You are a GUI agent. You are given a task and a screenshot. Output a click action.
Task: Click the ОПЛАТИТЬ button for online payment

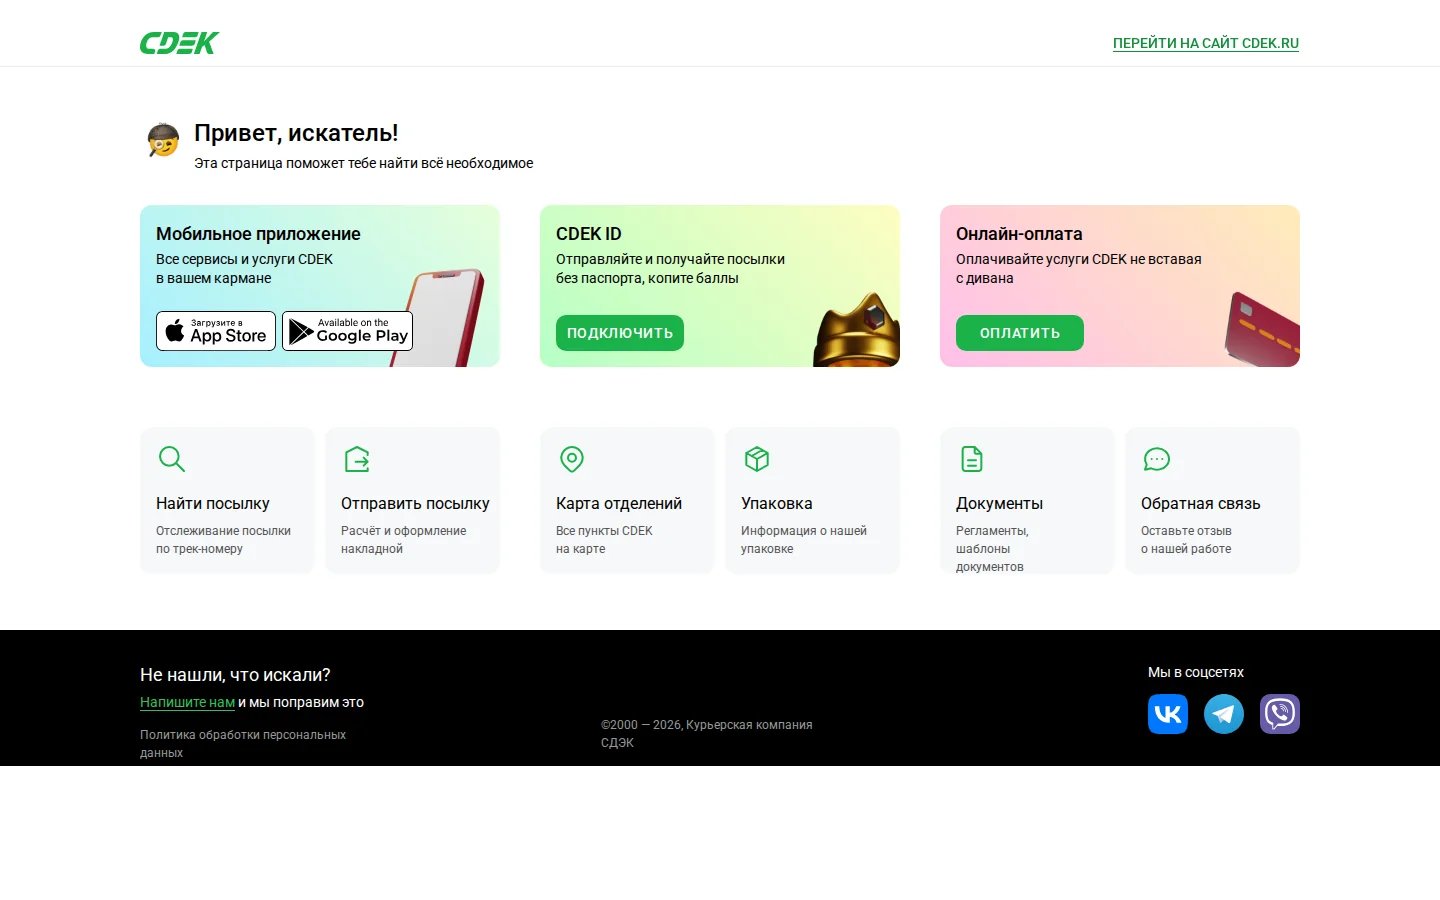pos(1020,333)
